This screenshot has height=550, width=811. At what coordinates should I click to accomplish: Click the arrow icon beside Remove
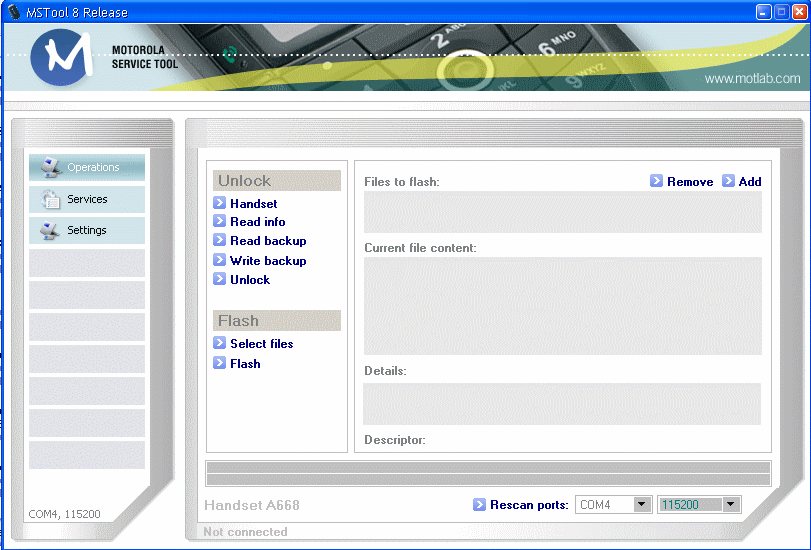656,181
